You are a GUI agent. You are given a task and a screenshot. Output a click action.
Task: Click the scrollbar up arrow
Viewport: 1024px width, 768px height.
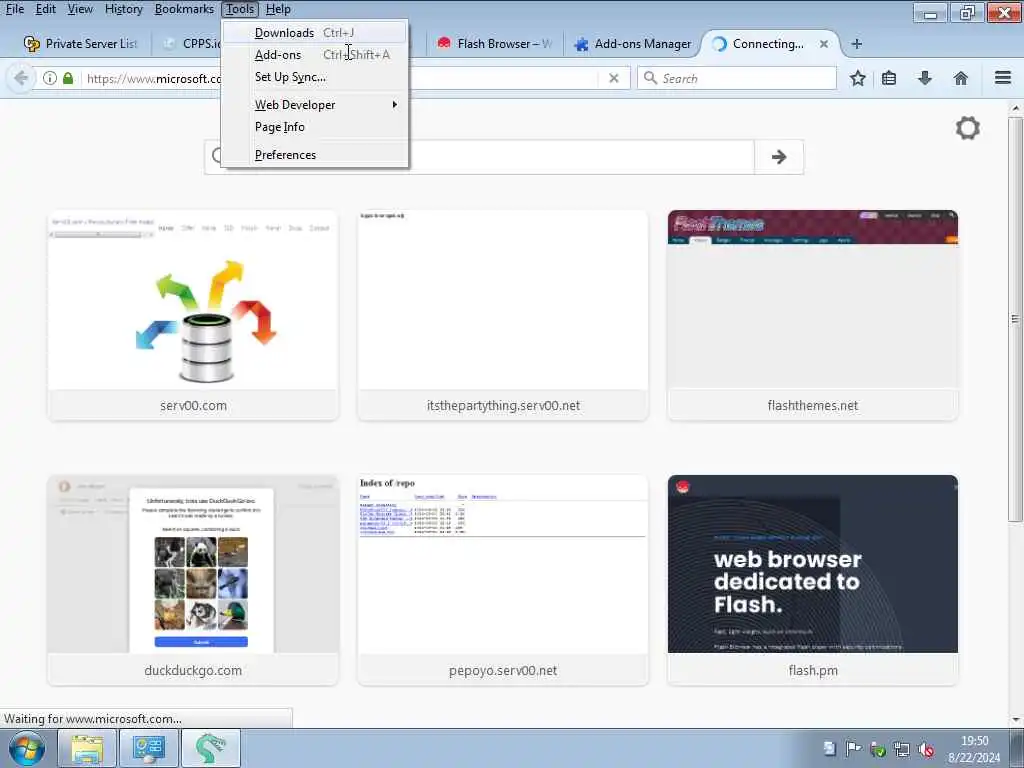pos(1015,108)
